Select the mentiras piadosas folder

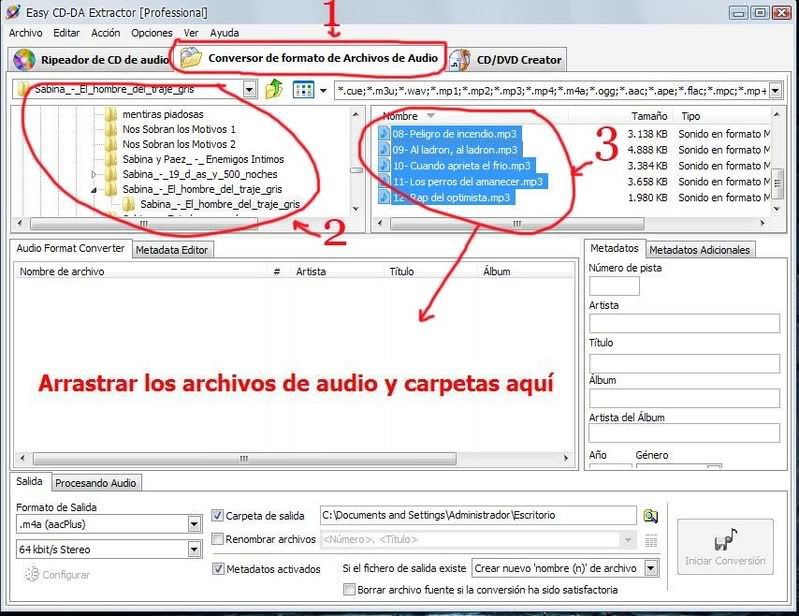click(x=163, y=114)
